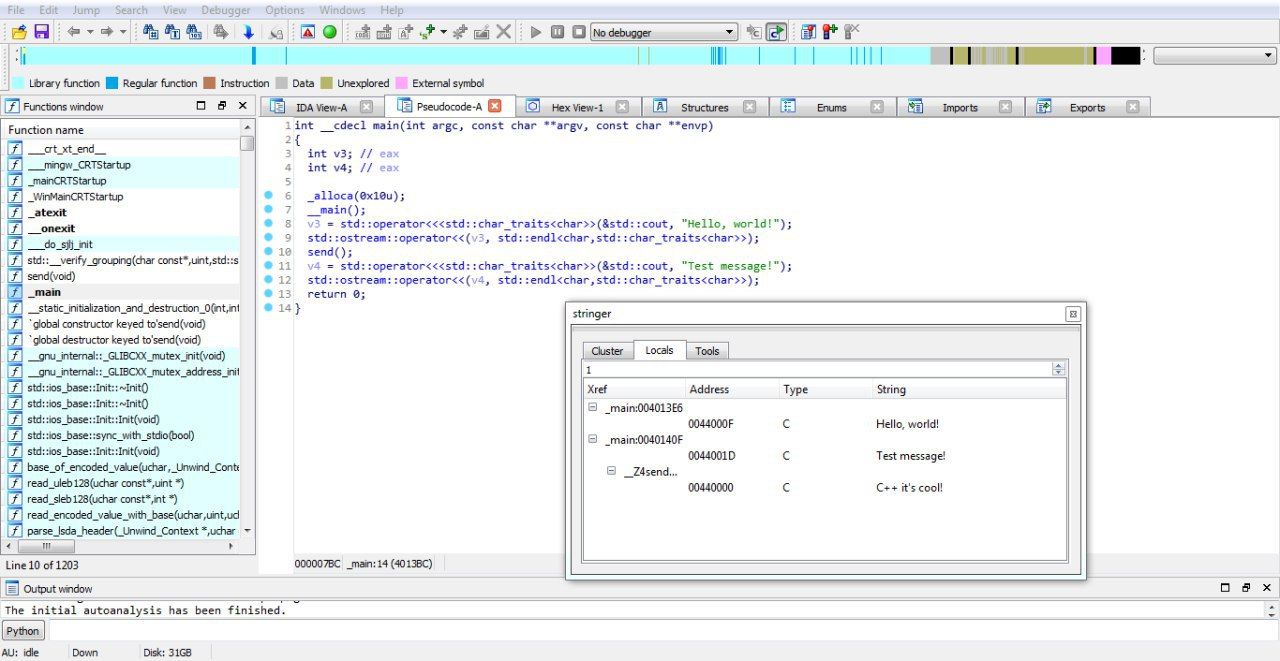Click the stringer filter input field
Screen dimensions: 1280x661
(818, 369)
